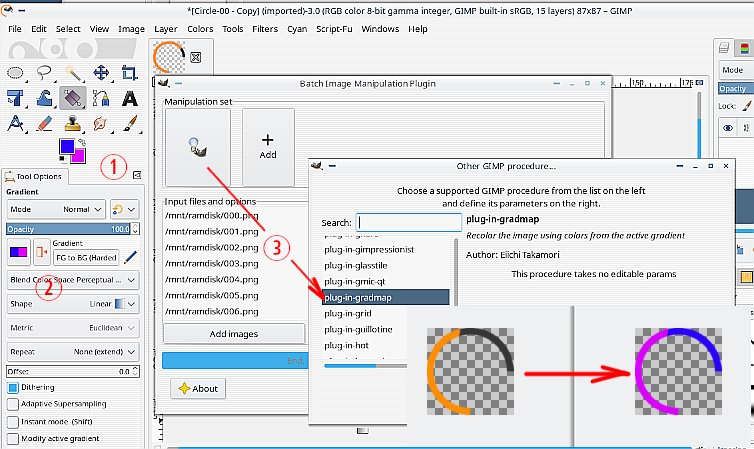The width and height of the screenshot is (754, 449).
Task: Open the Cyan menu
Action: pos(297,29)
